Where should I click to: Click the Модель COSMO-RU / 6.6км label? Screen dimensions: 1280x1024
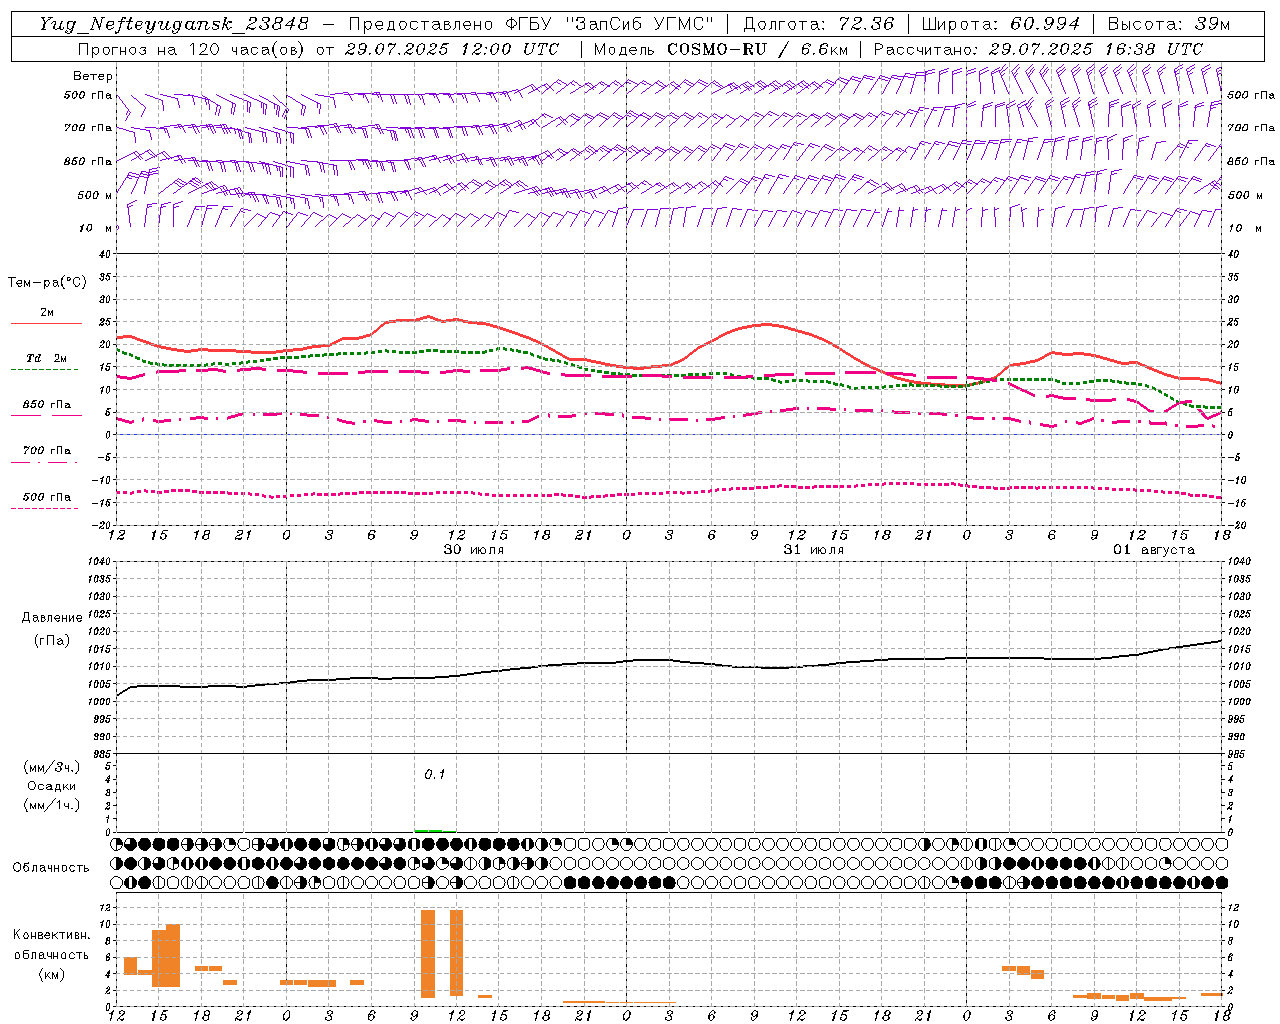click(x=721, y=49)
